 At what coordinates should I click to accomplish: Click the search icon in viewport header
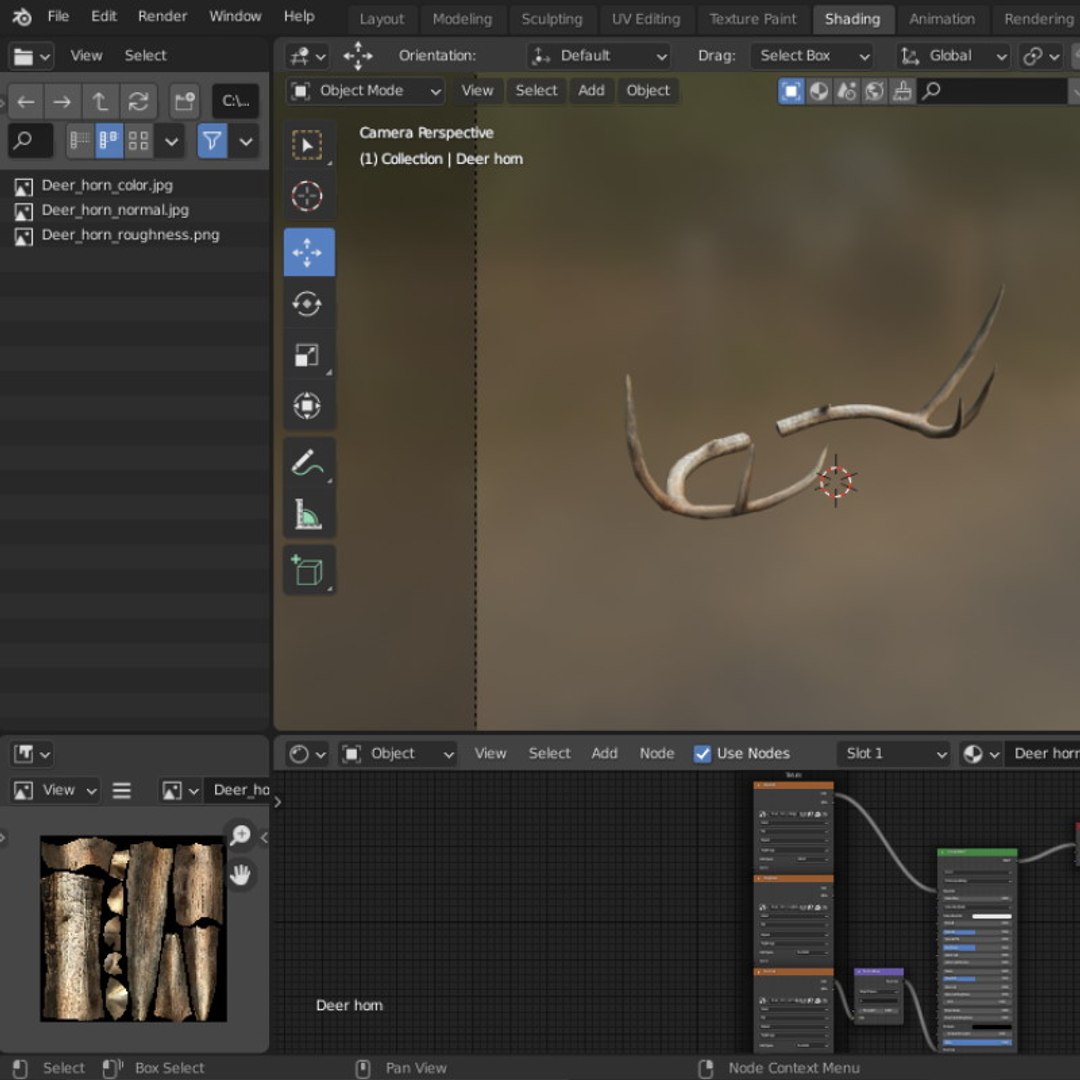tap(931, 91)
